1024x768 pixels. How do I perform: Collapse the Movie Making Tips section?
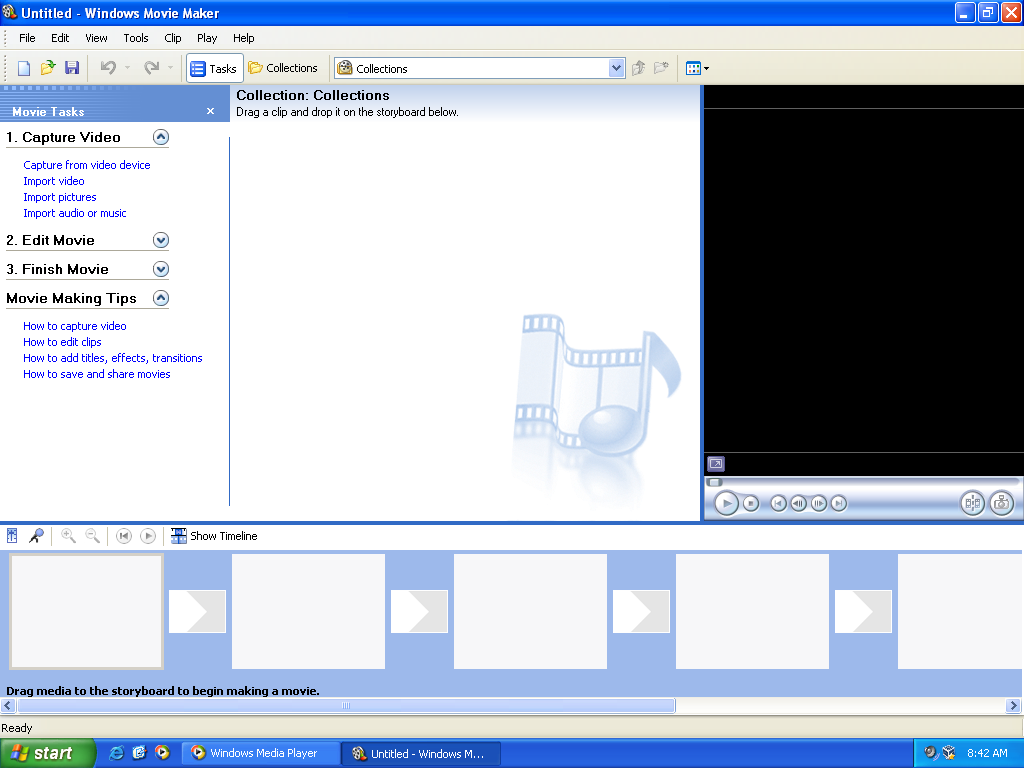(x=161, y=298)
